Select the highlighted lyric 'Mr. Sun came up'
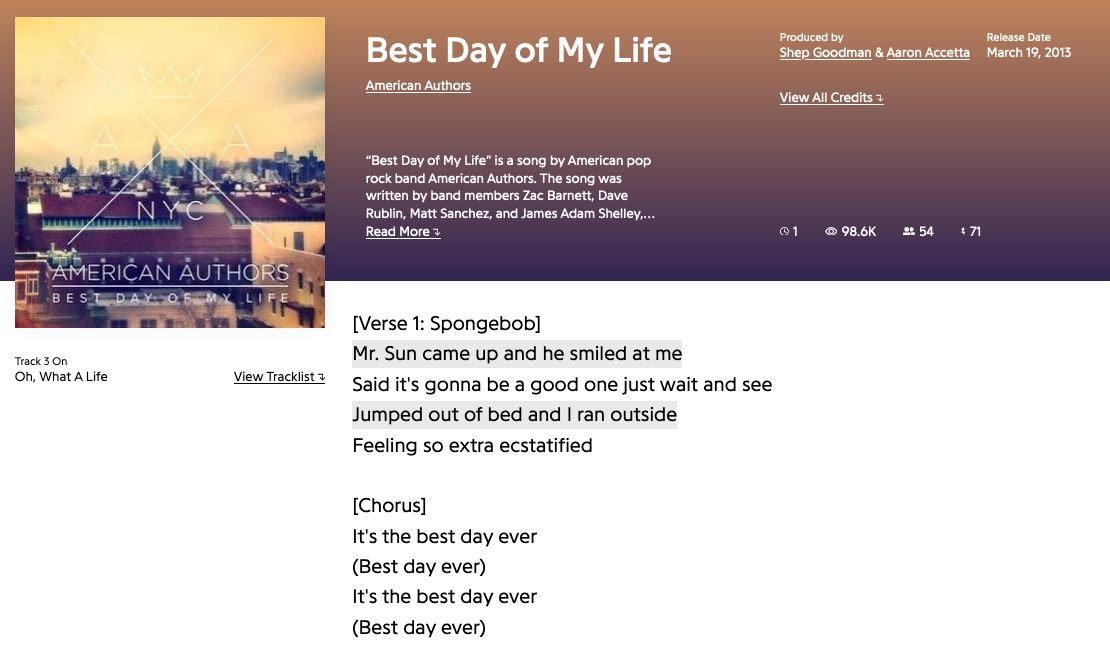 [516, 353]
